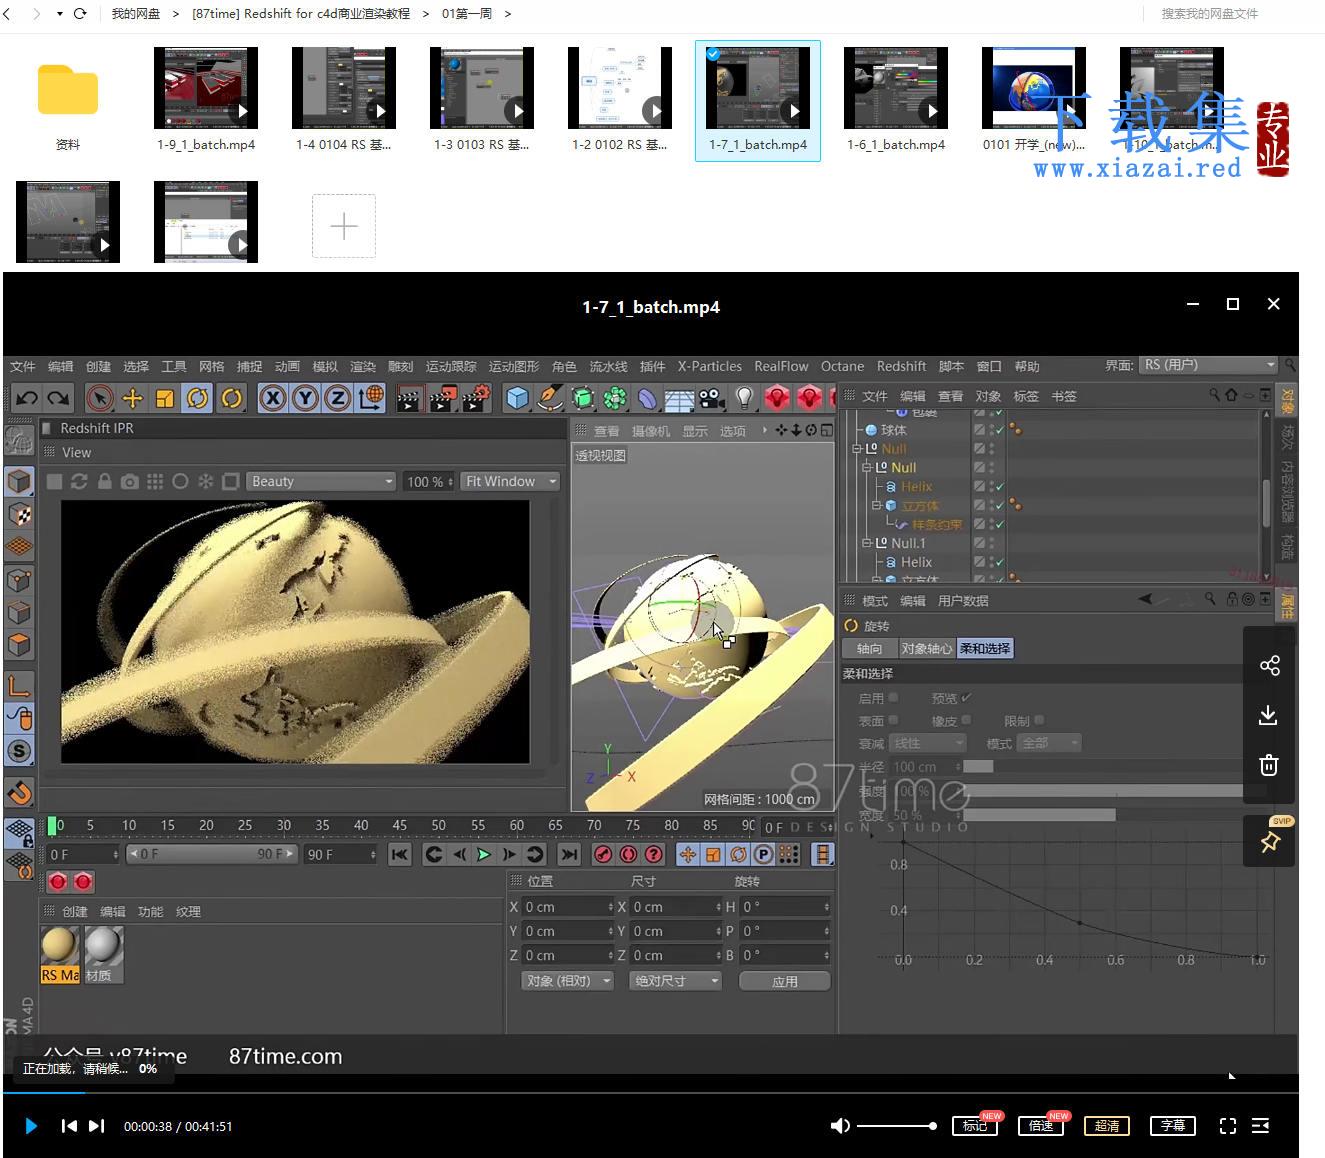The height and width of the screenshot is (1158, 1325).
Task: Click the cube primitive icon
Action: 517,398
